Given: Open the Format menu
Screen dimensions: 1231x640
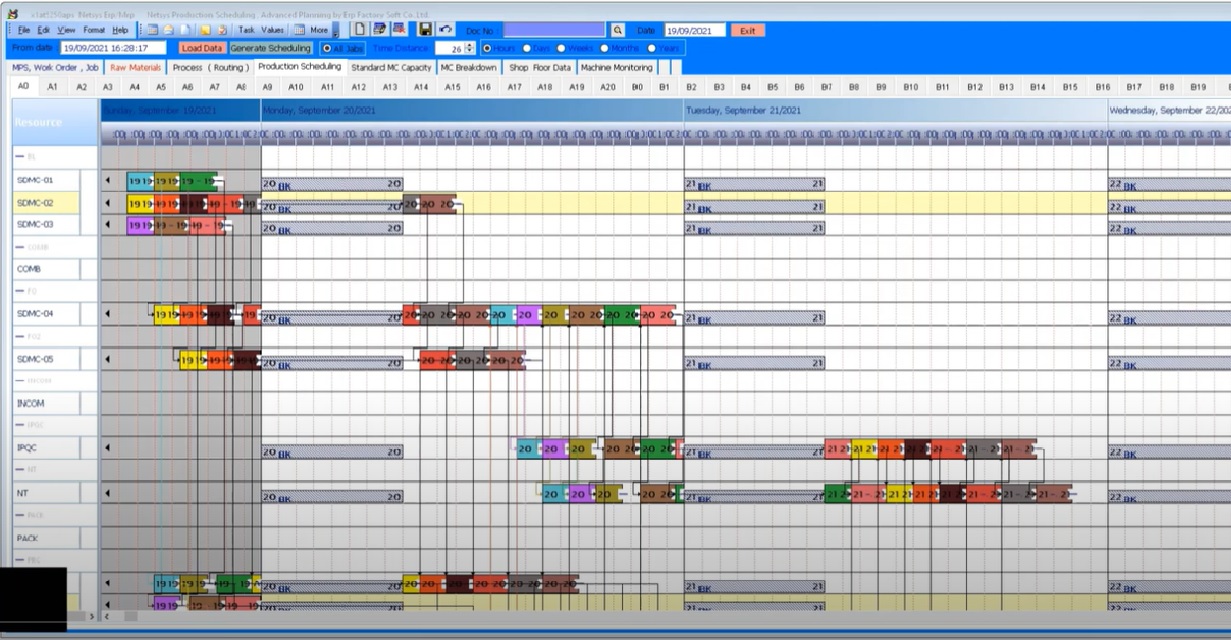Looking at the screenshot, I should click(x=94, y=30).
